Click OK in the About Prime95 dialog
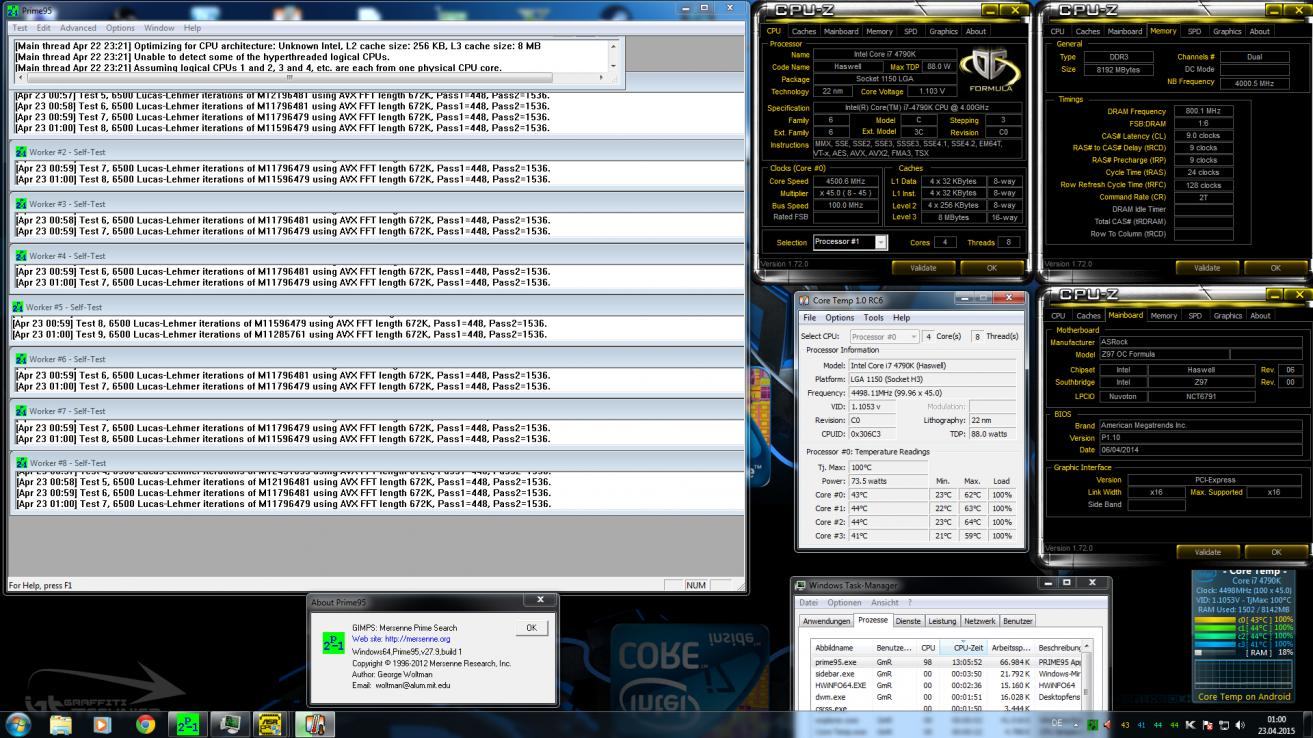This screenshot has width=1313, height=738. pyautogui.click(x=531, y=628)
